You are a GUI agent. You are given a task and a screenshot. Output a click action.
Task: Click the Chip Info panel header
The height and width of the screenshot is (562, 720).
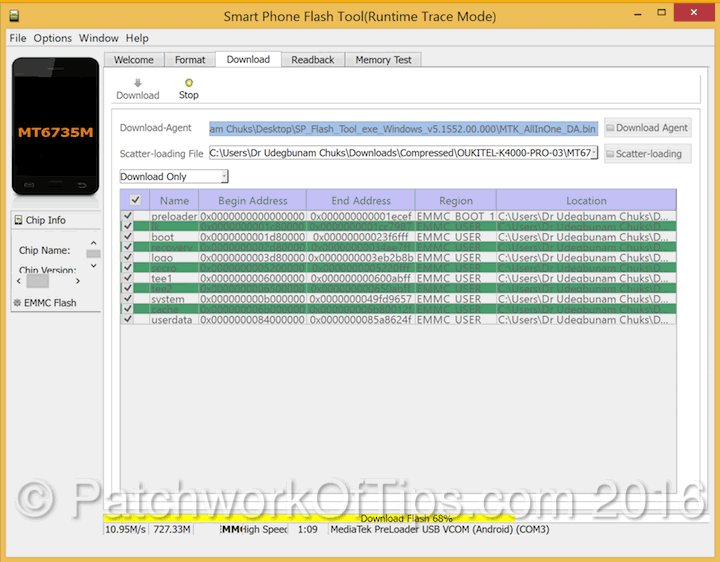point(56,220)
